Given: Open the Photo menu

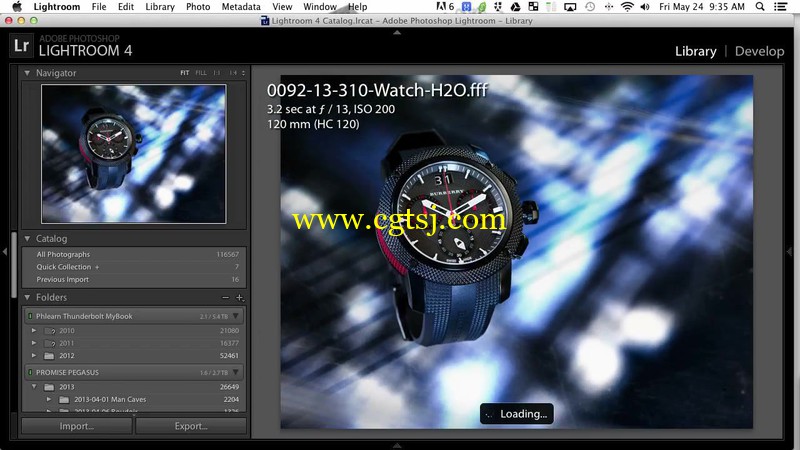Looking at the screenshot, I should (198, 7).
